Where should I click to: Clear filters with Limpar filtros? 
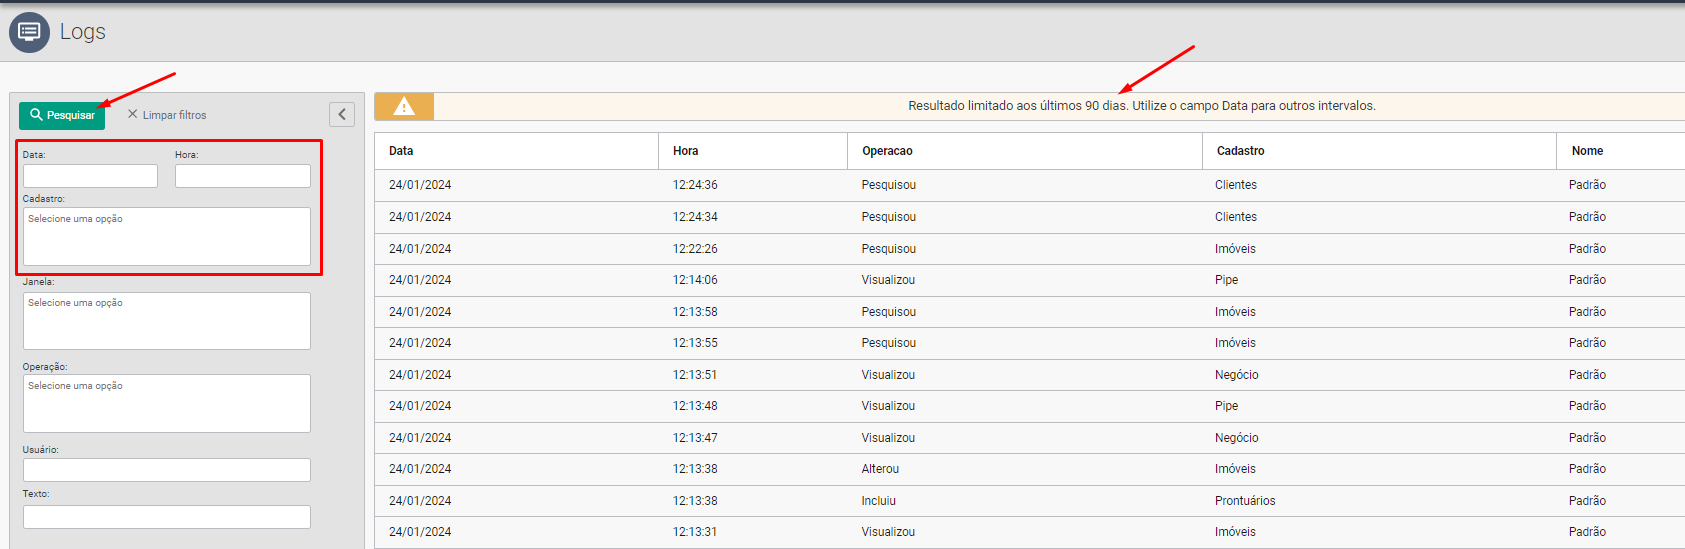point(167,115)
